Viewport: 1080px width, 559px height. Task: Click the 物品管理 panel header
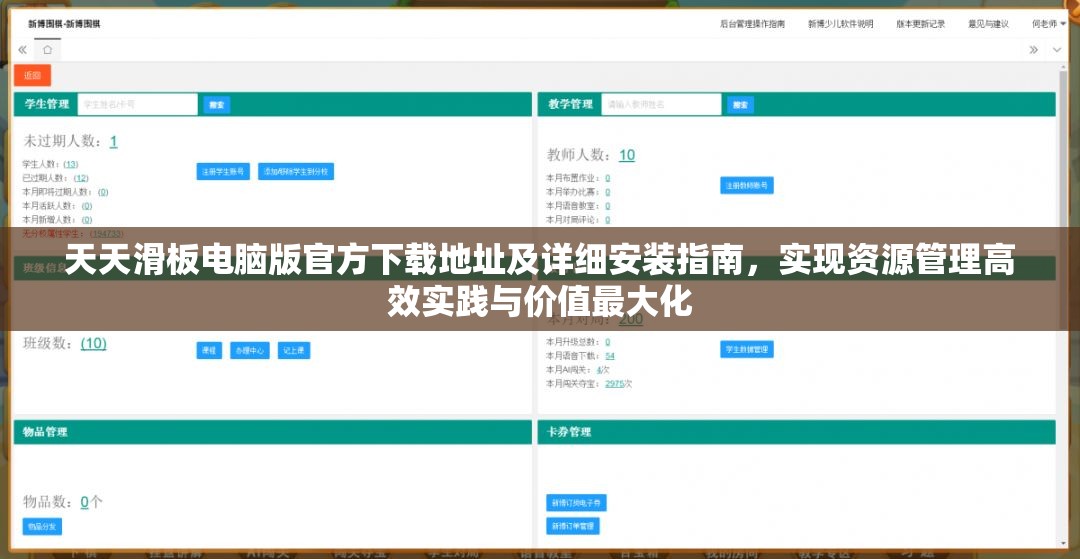pyautogui.click(x=273, y=432)
